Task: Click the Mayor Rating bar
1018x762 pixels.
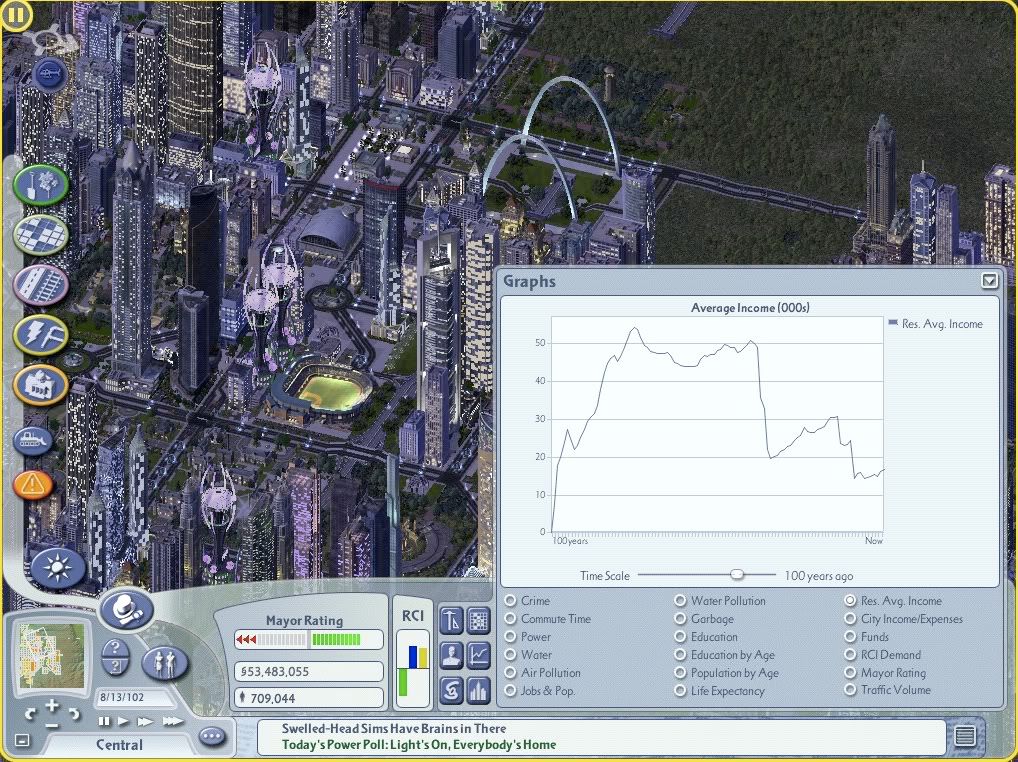Action: pos(308,639)
